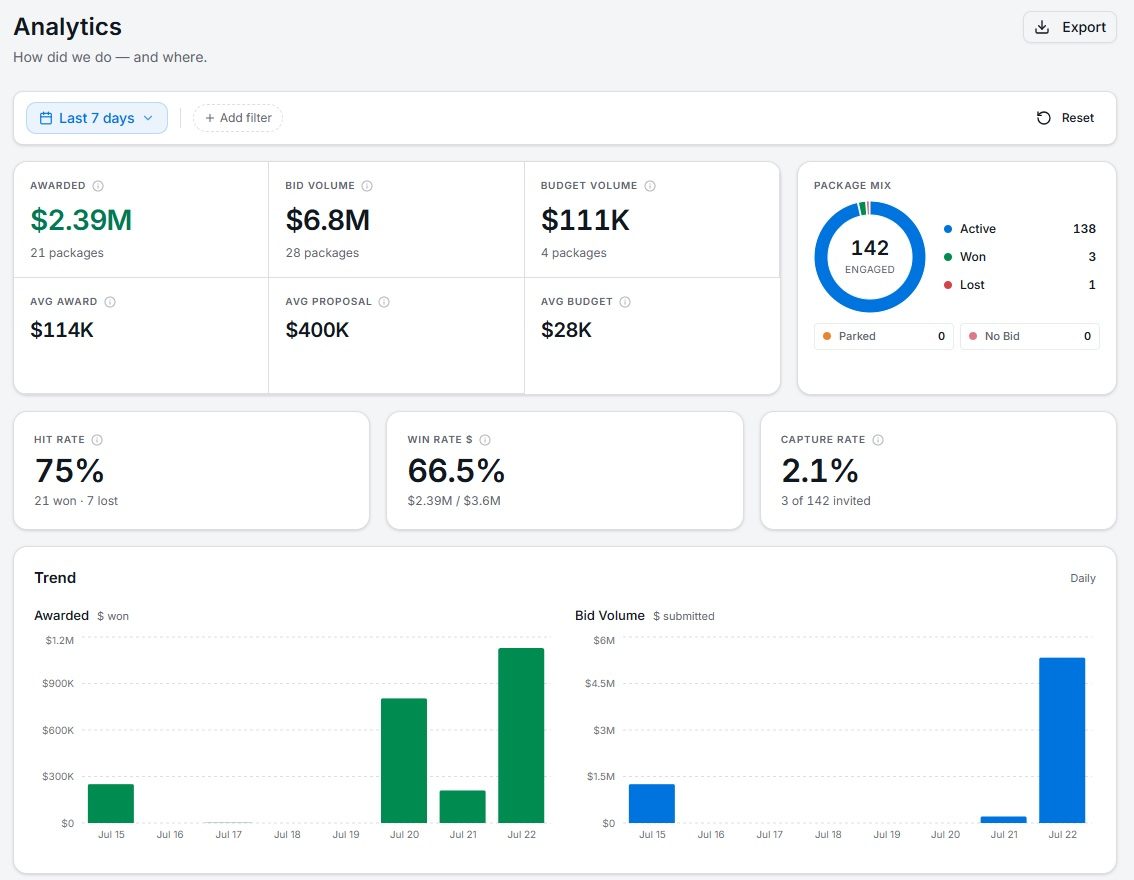Select the Parked package chip

pos(883,336)
